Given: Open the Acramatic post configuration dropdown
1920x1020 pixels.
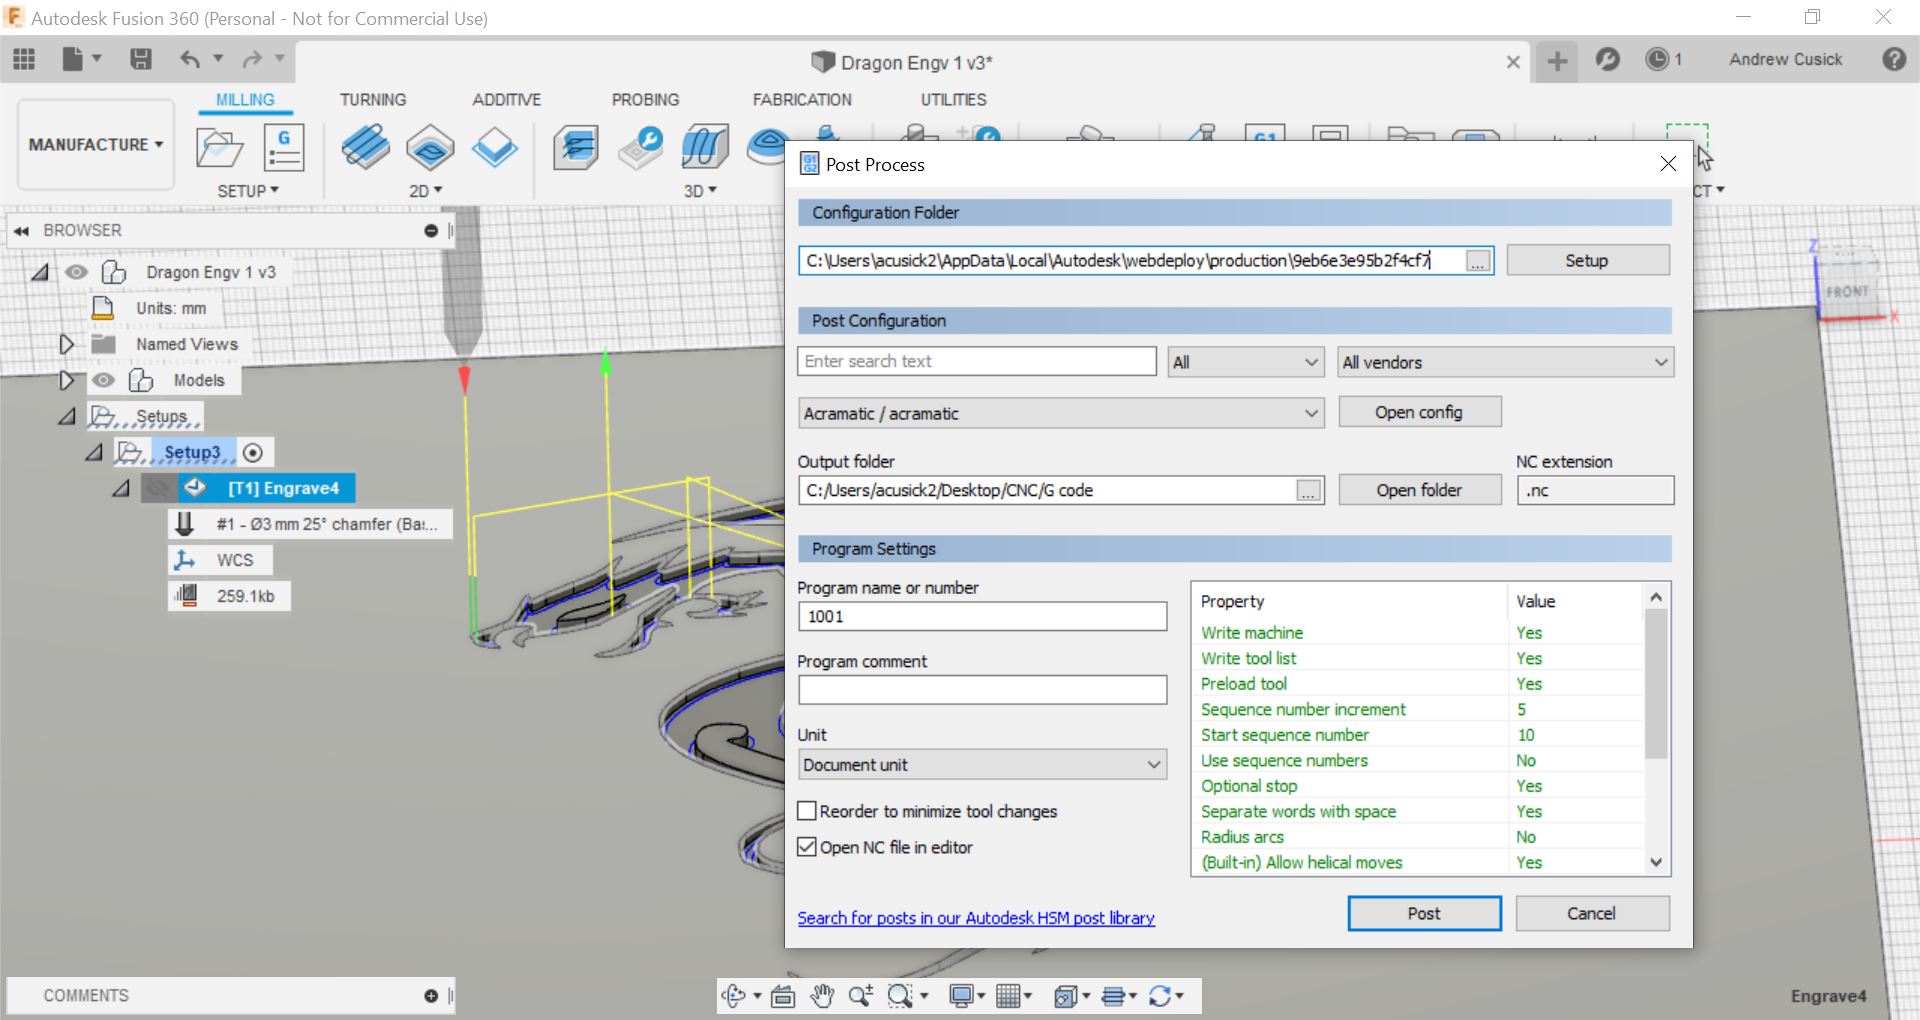Looking at the screenshot, I should point(1061,413).
